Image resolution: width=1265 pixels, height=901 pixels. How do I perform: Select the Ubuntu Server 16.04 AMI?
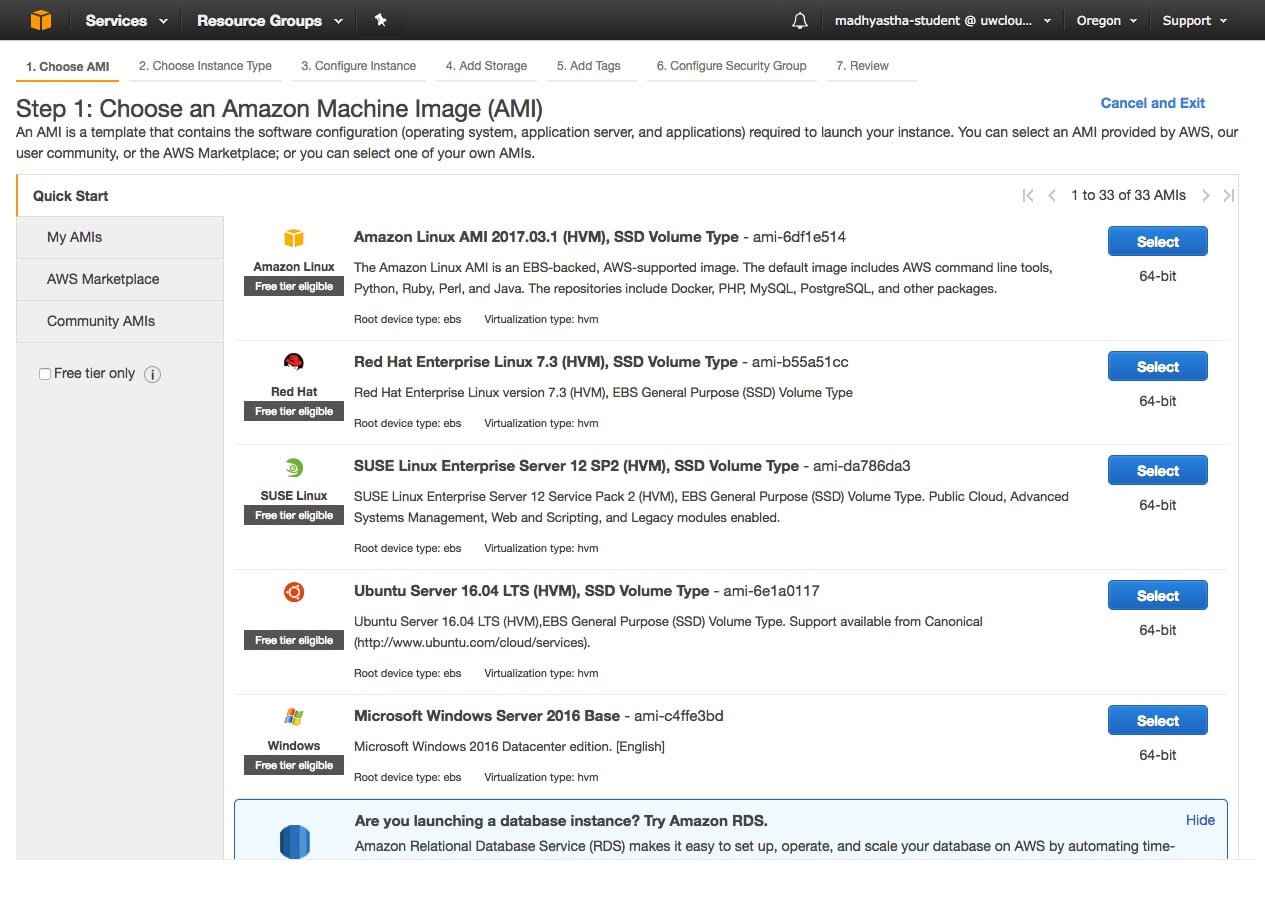[1157, 595]
